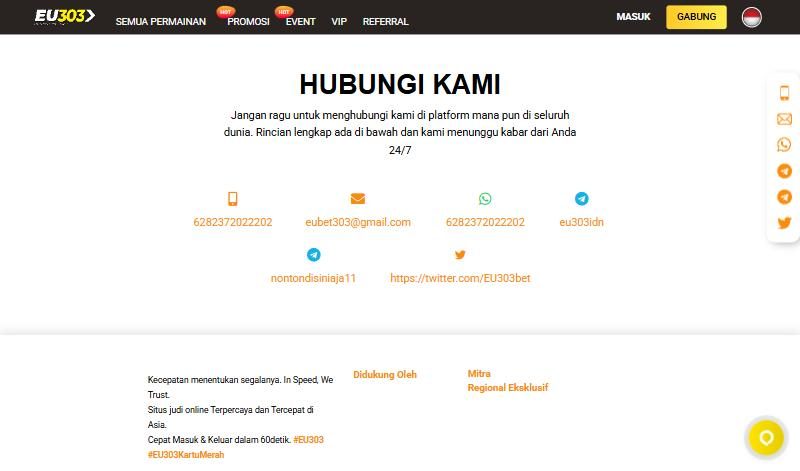Screen dimensions: 800x471
Task: Click the yellow Gabung button
Action: [696, 17]
